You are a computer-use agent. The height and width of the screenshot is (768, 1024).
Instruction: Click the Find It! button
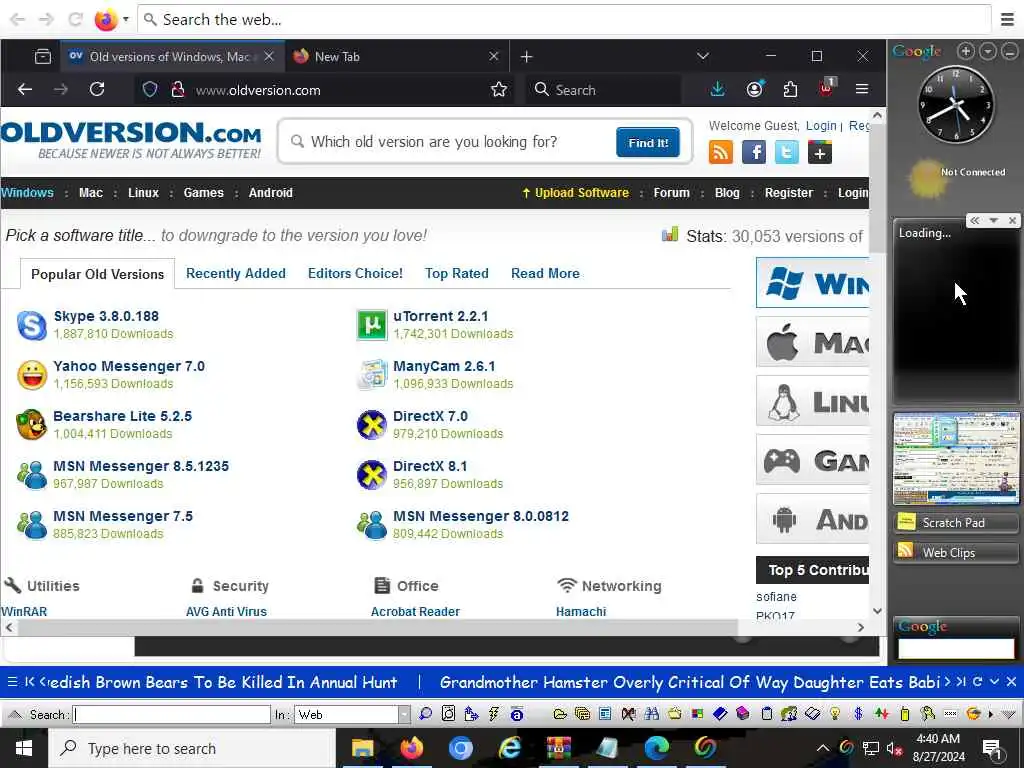pos(648,142)
